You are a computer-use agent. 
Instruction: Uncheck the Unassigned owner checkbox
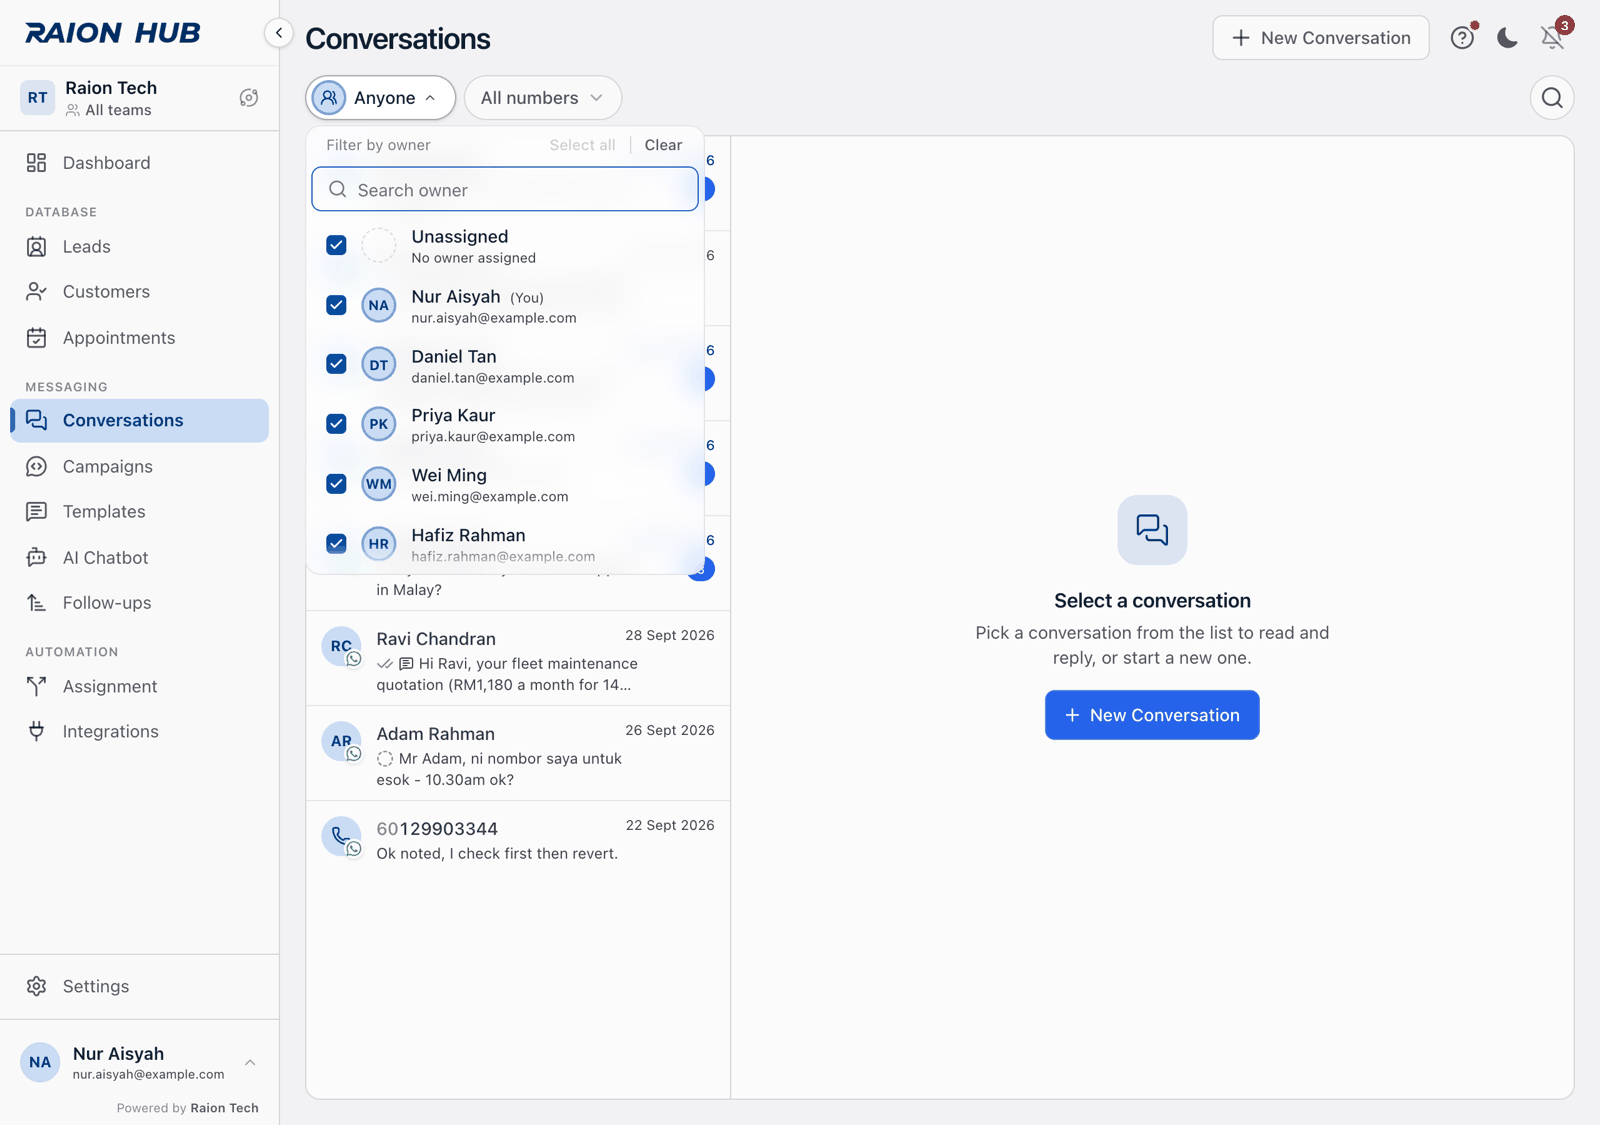coord(337,245)
